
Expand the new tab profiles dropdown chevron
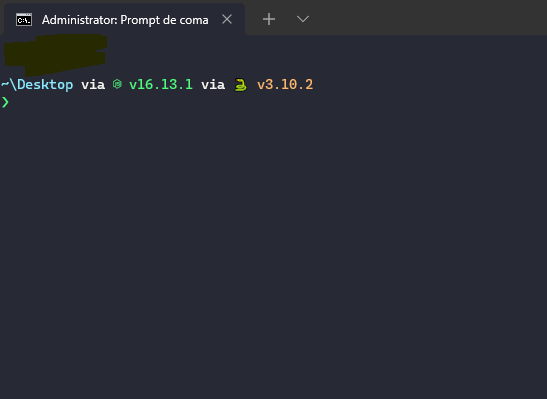303,19
